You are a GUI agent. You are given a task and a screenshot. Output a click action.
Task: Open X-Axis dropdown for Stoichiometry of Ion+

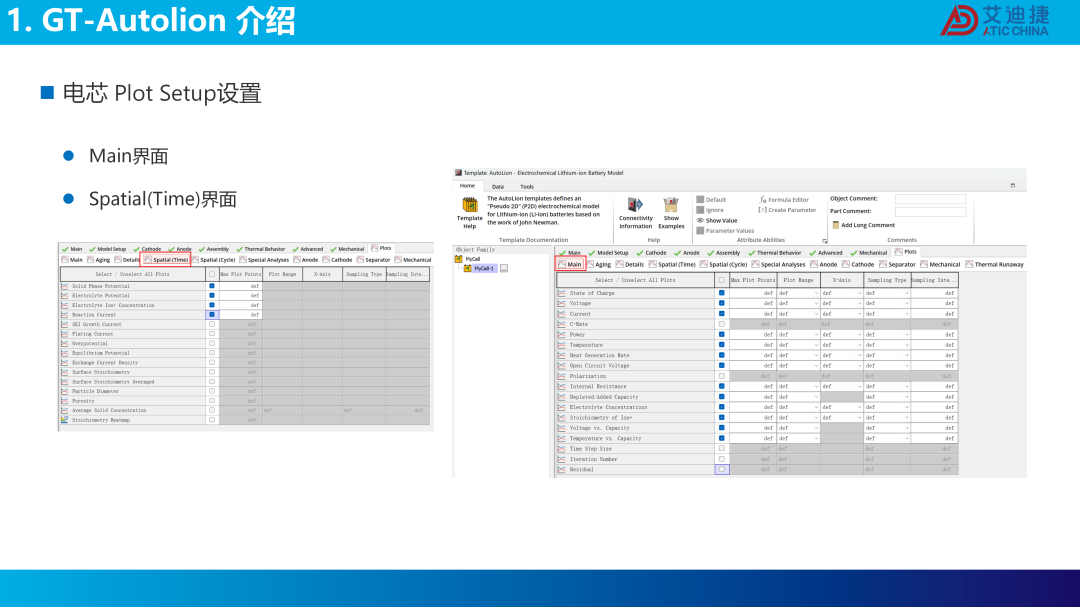[860, 418]
